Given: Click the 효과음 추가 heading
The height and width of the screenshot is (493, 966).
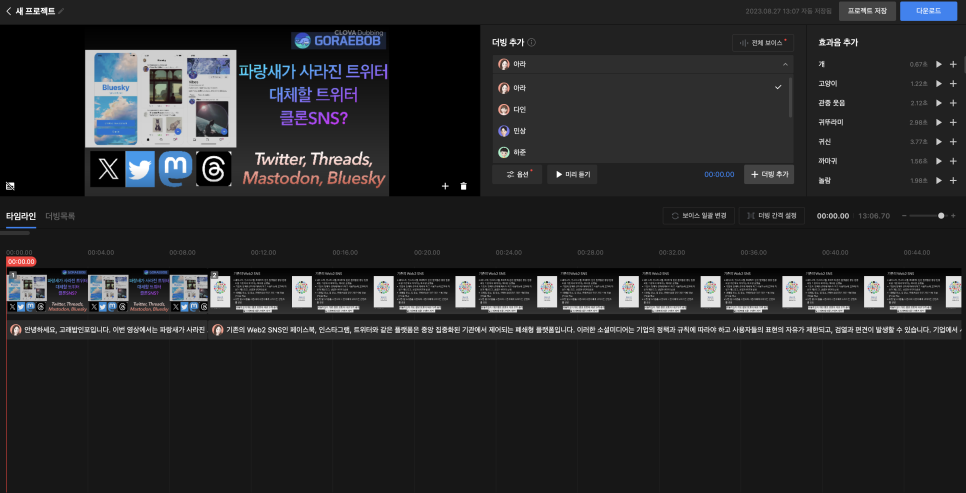Looking at the screenshot, I should tap(838, 43).
